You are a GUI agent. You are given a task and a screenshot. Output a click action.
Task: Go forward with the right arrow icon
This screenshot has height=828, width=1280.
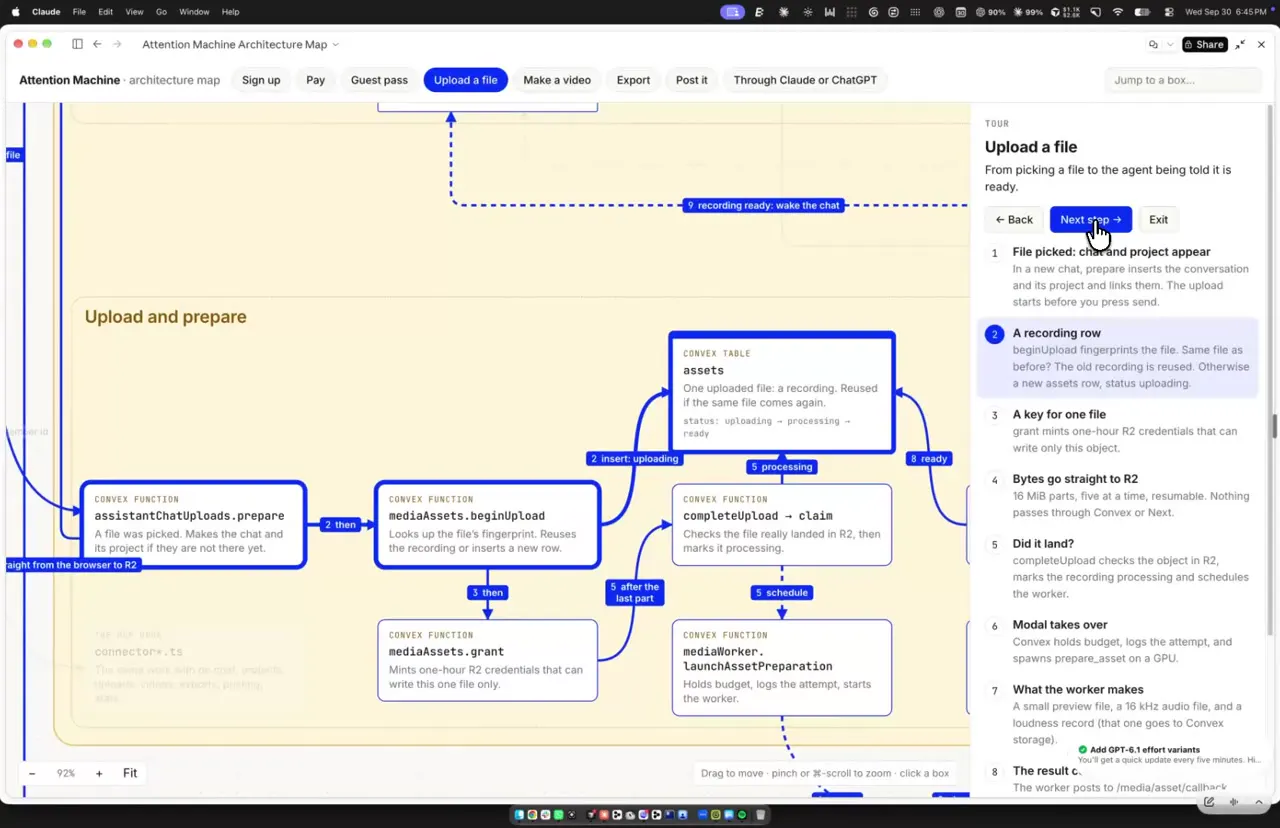[117, 44]
